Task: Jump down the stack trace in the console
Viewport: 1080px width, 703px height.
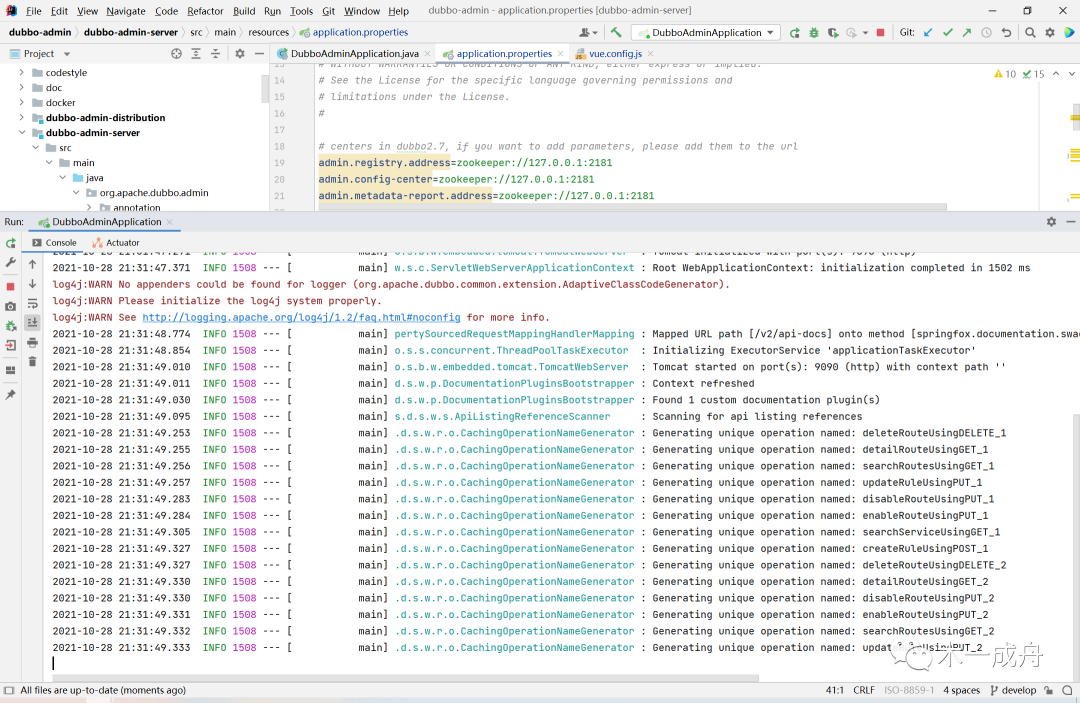Action: tap(32, 284)
